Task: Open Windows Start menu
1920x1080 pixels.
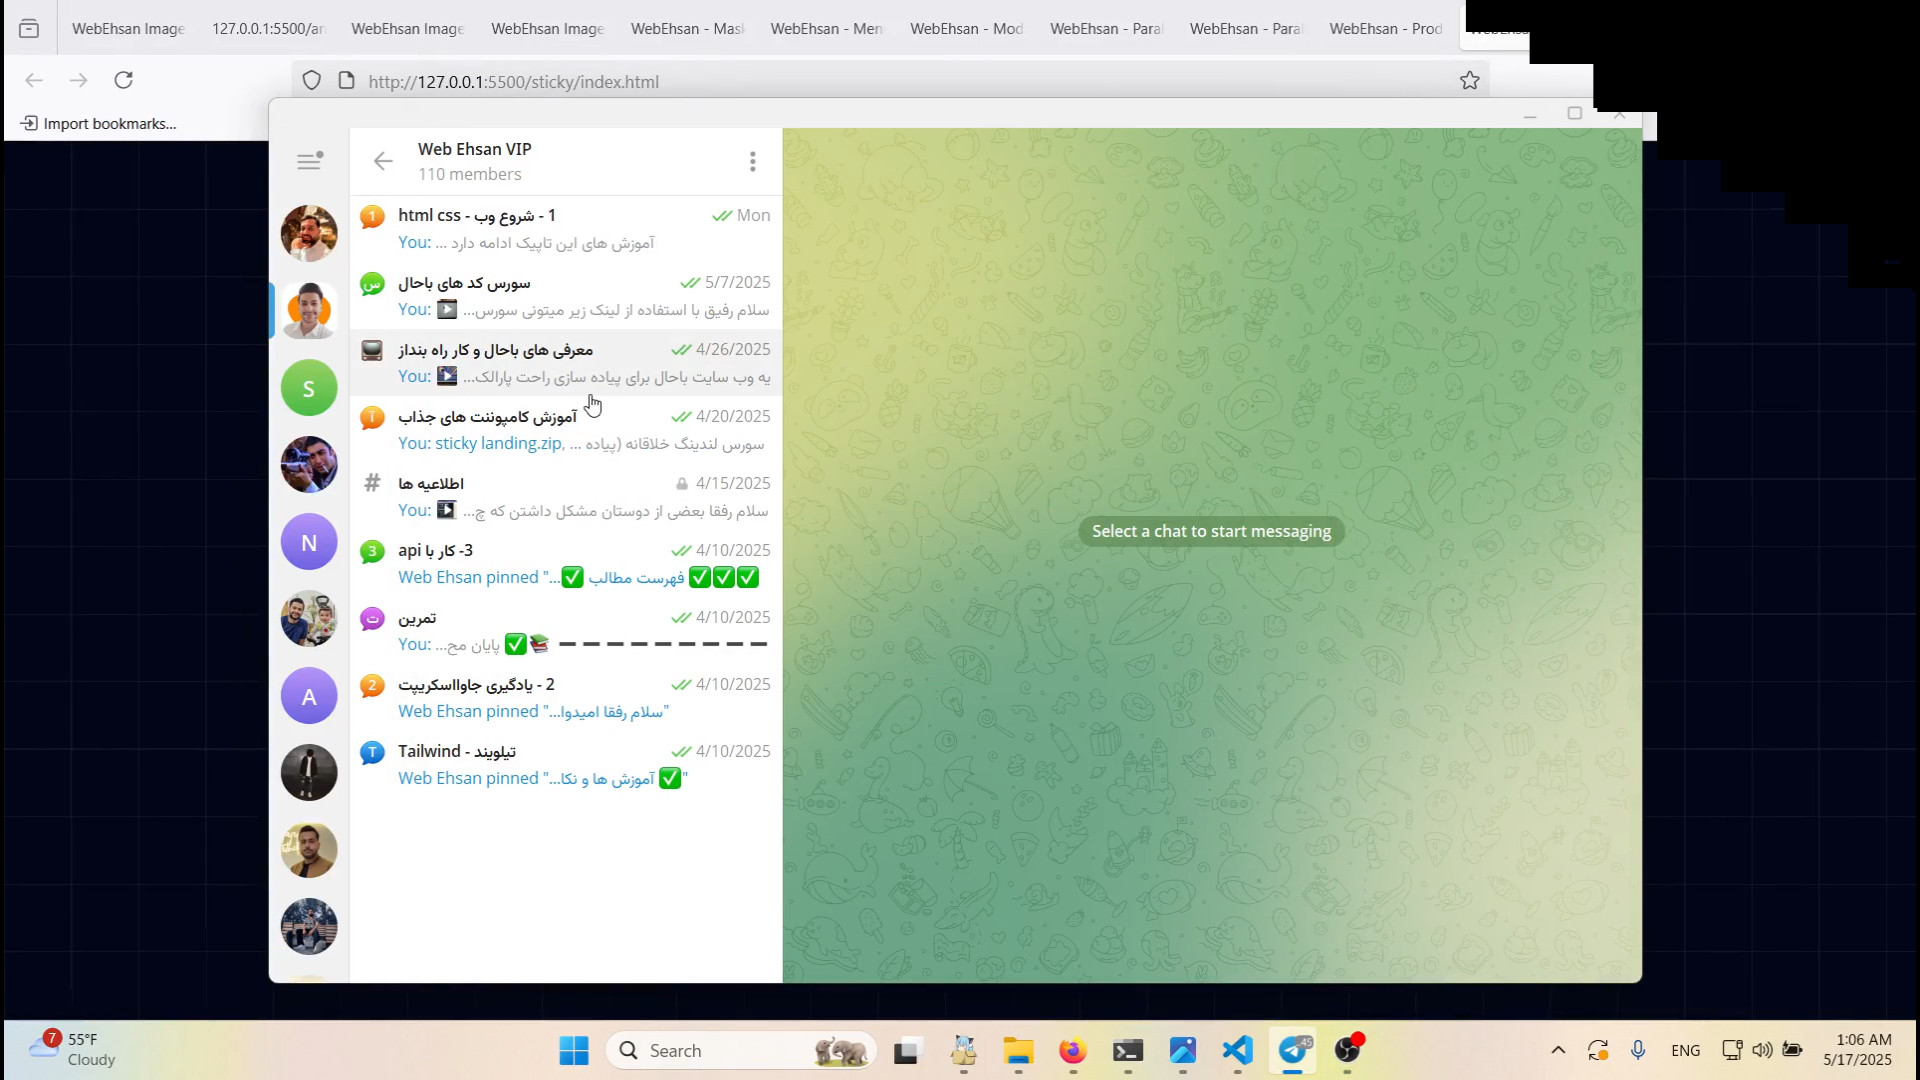Action: click(x=574, y=1050)
